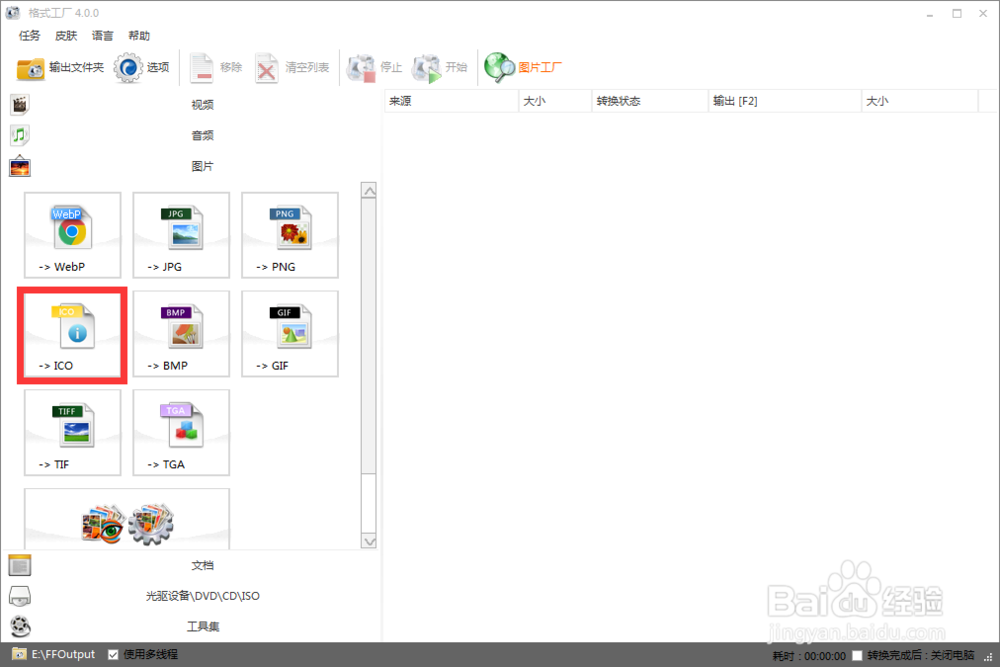Click the scrollbar down arrow
Image resolution: width=1000 pixels, height=667 pixels.
pyautogui.click(x=369, y=541)
